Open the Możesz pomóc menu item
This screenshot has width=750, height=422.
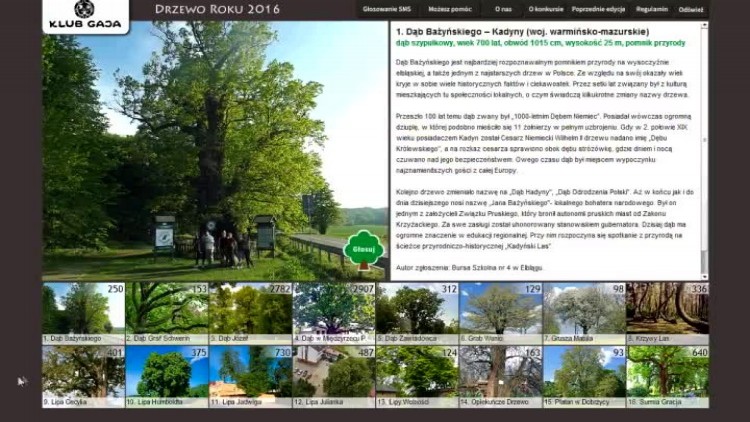[450, 9]
